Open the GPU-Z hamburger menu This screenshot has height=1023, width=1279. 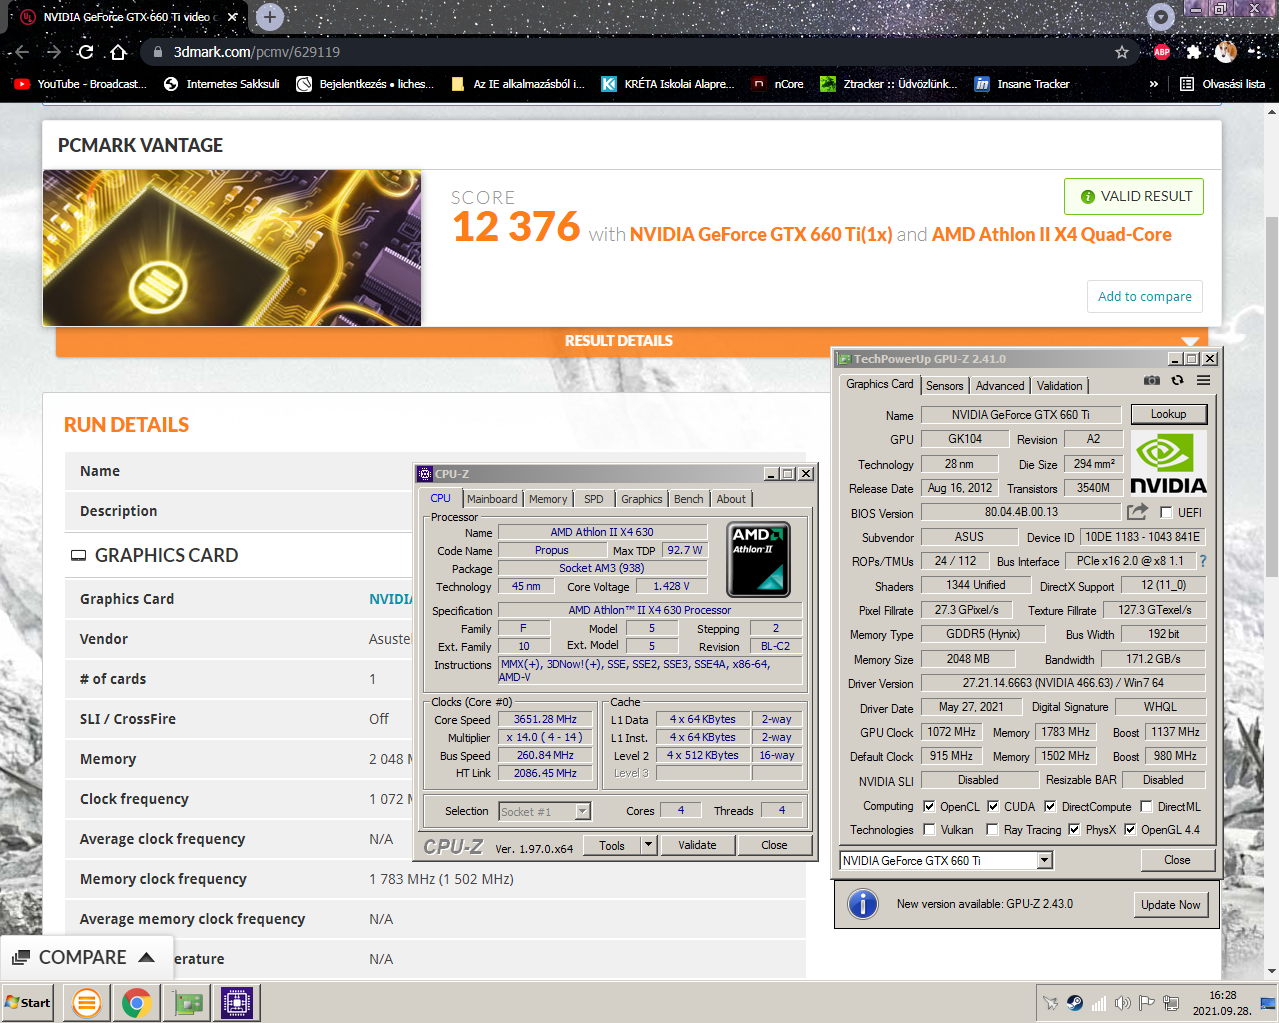coord(1203,380)
